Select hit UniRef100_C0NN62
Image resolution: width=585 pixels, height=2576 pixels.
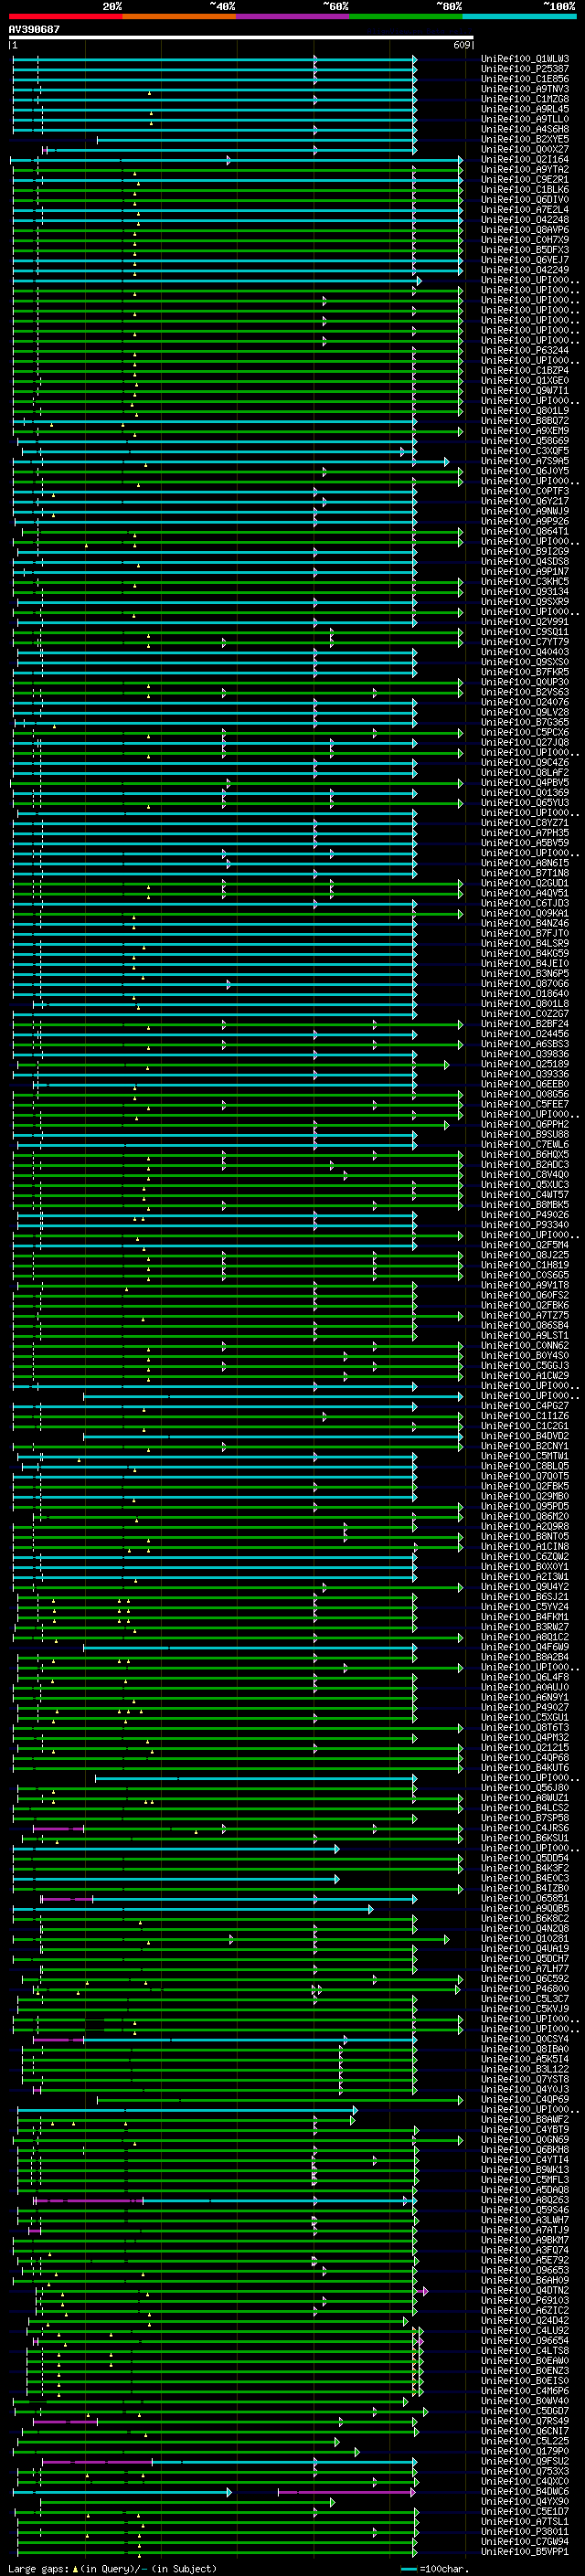tap(524, 1345)
